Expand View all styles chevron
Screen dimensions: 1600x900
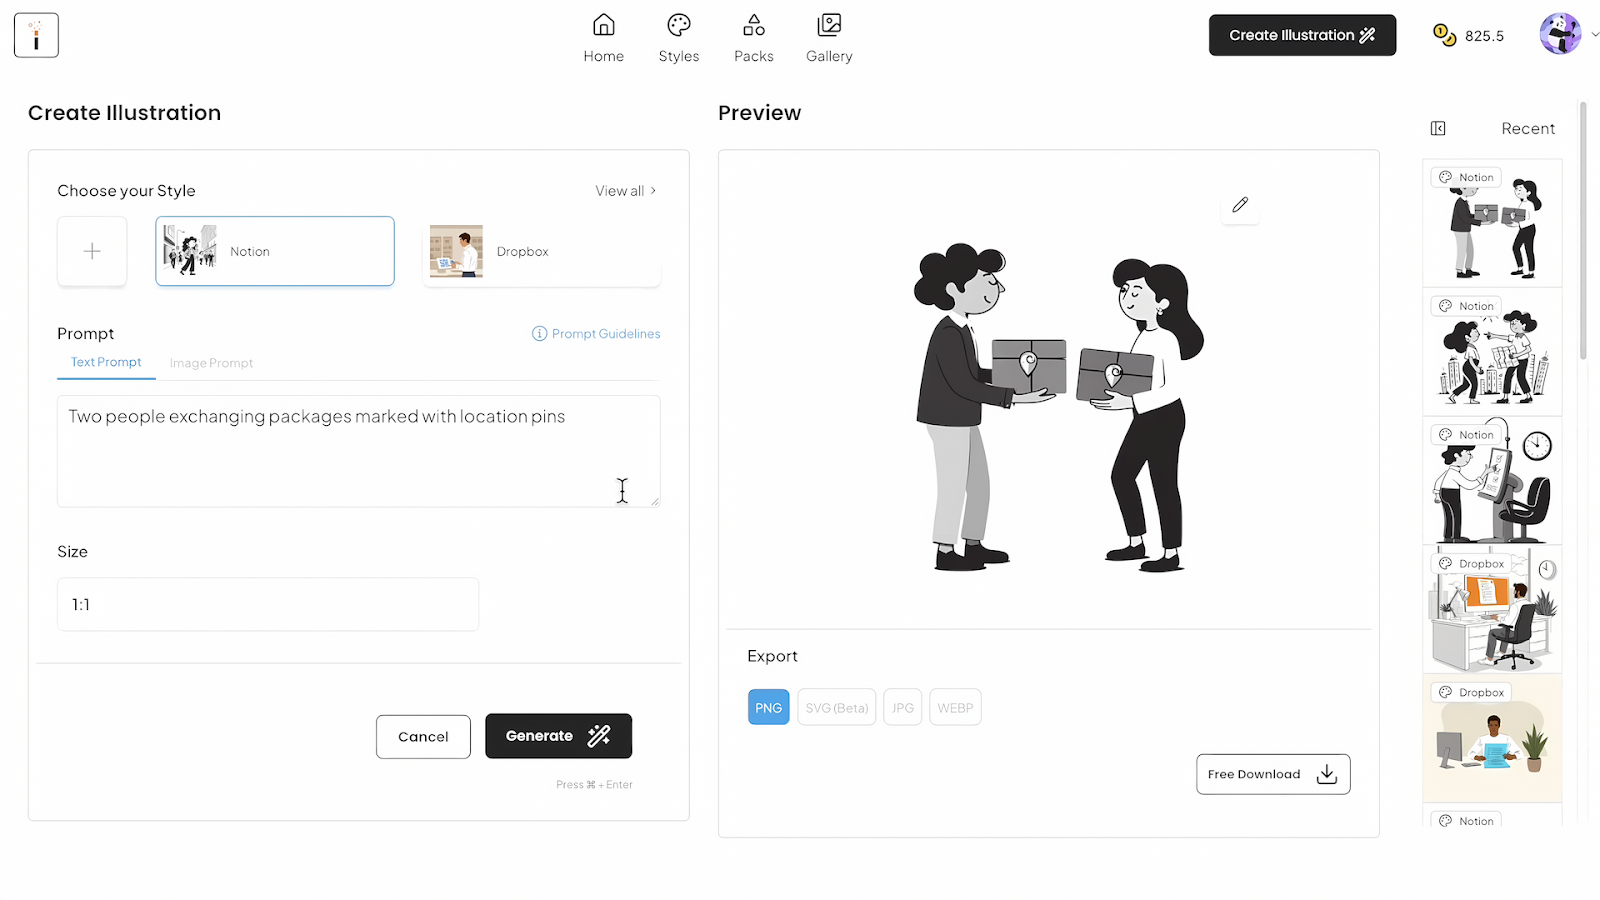coord(653,190)
